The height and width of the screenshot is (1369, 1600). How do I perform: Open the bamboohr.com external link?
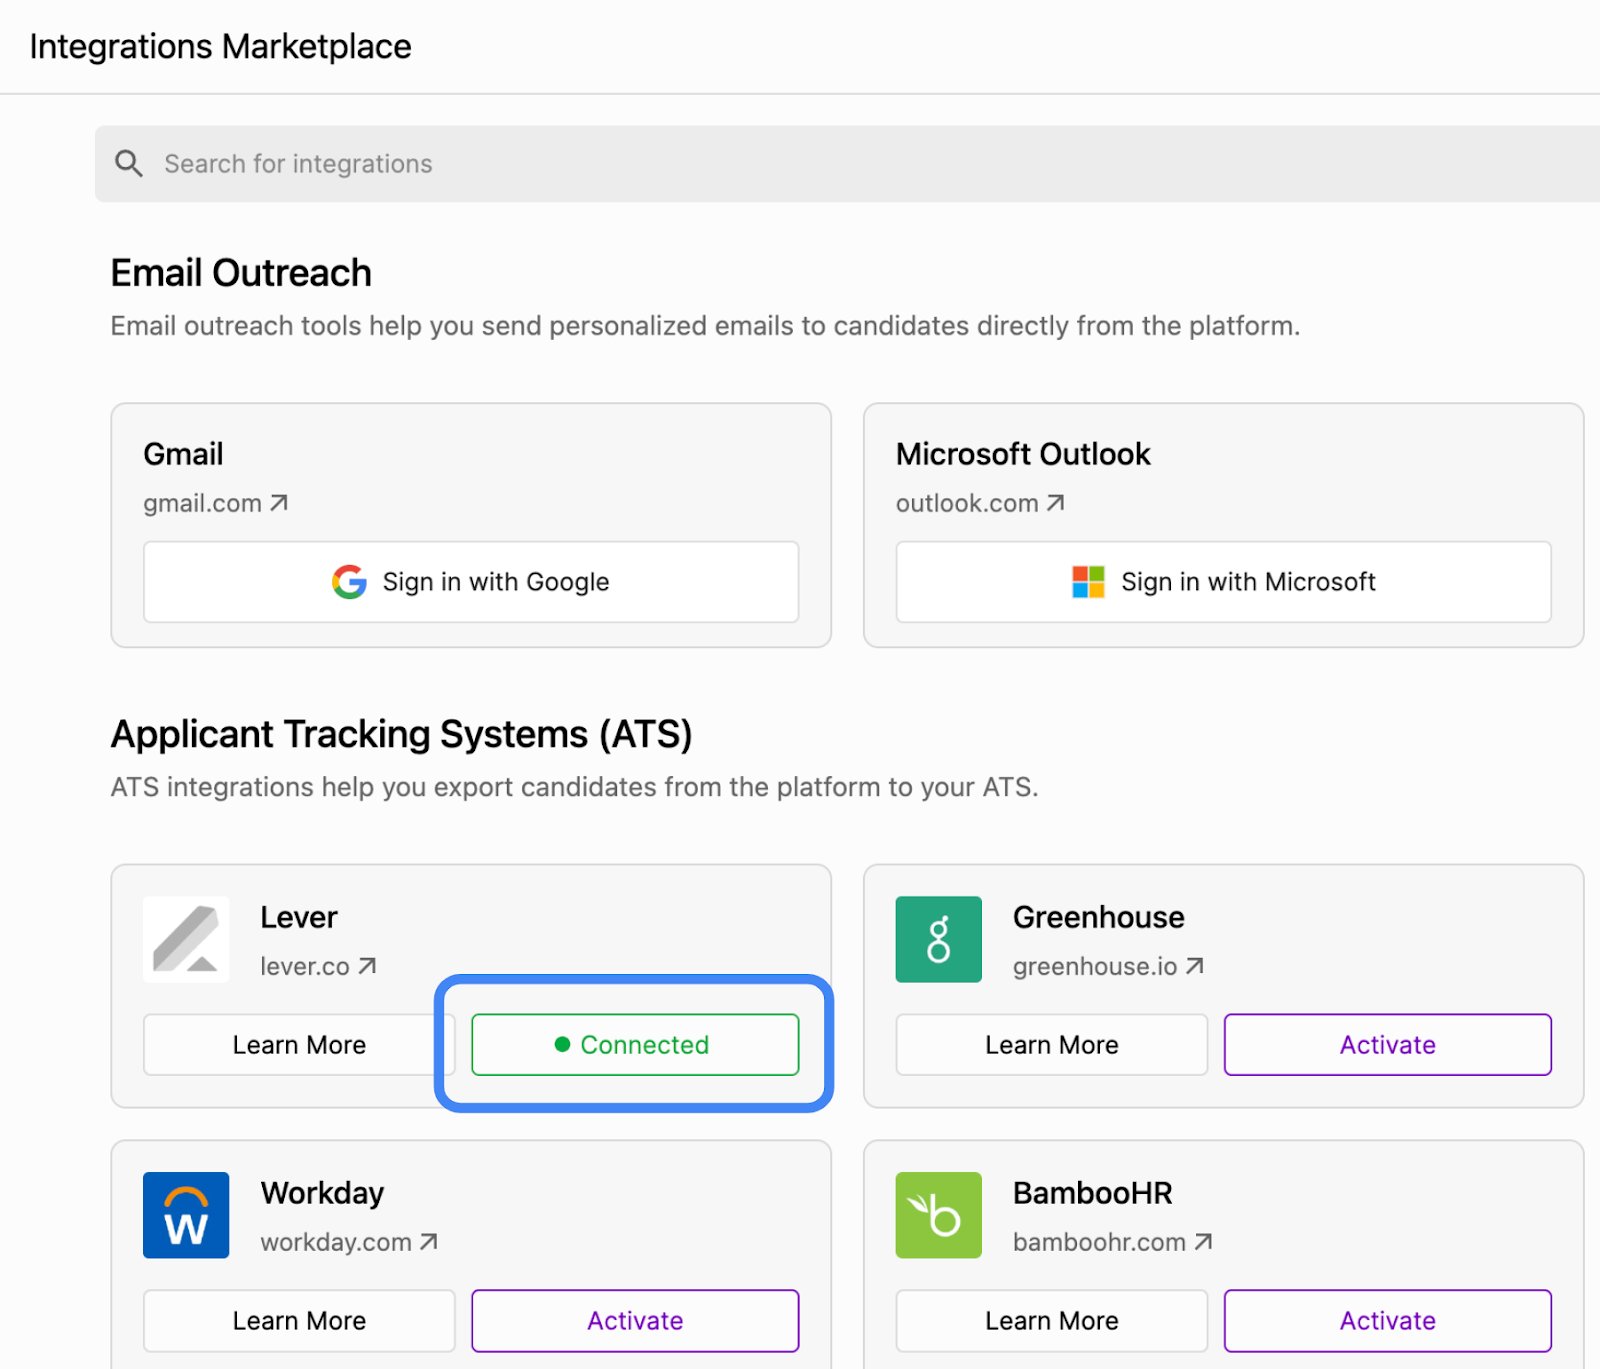click(1112, 1242)
